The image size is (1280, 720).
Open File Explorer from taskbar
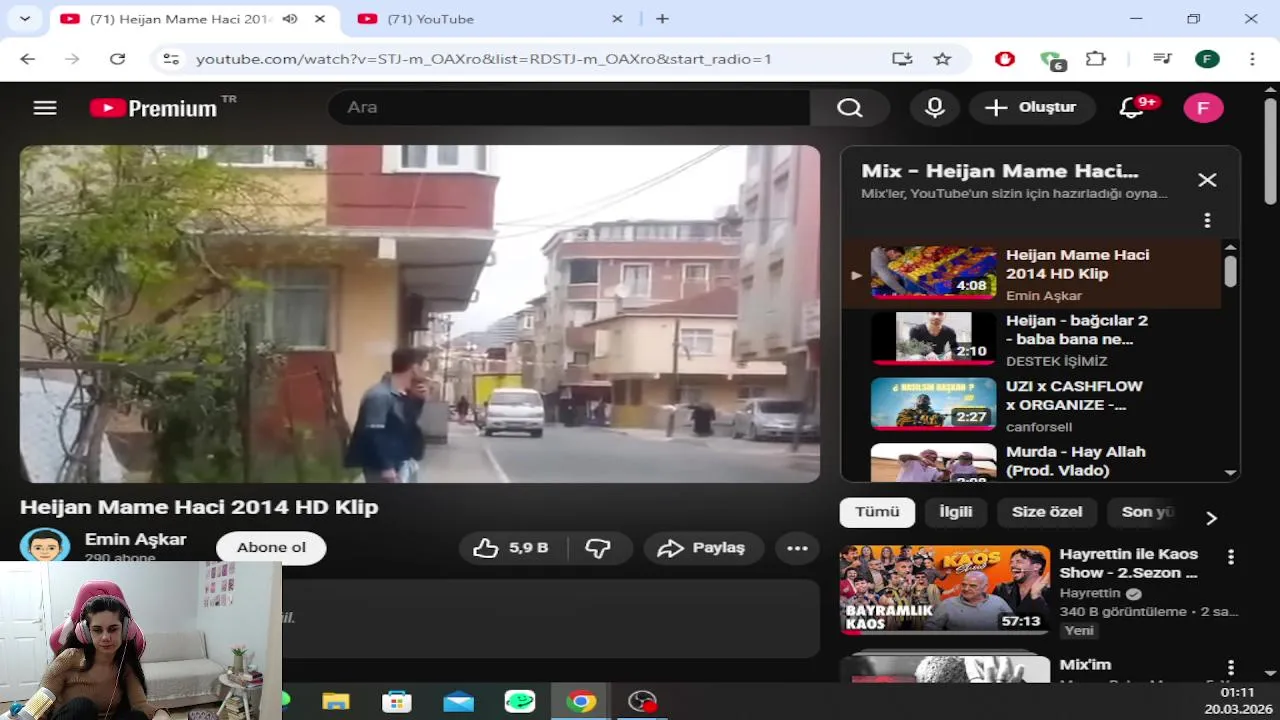pyautogui.click(x=336, y=701)
